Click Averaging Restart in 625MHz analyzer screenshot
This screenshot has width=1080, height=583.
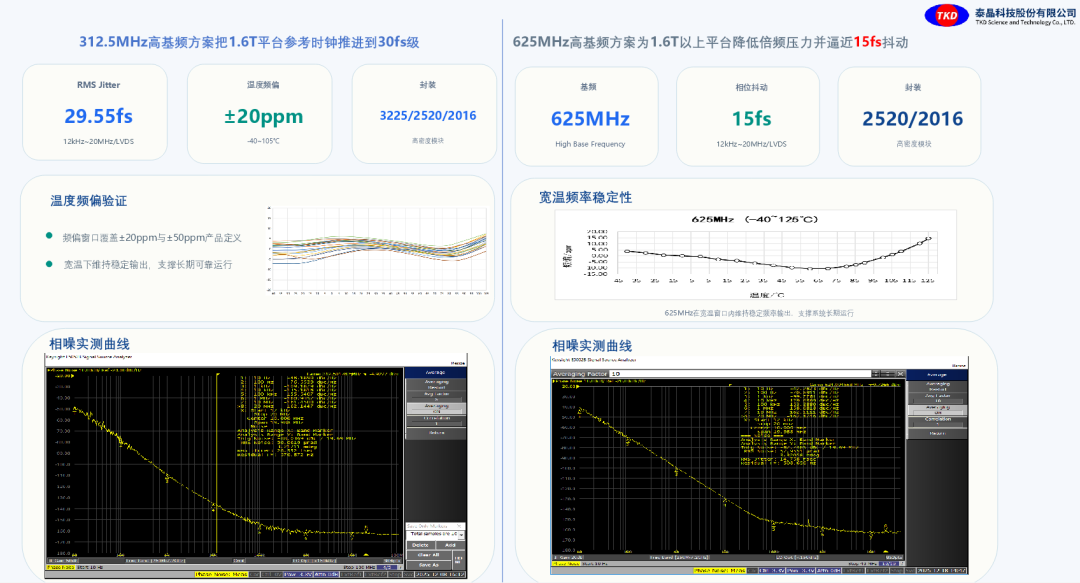(937, 387)
